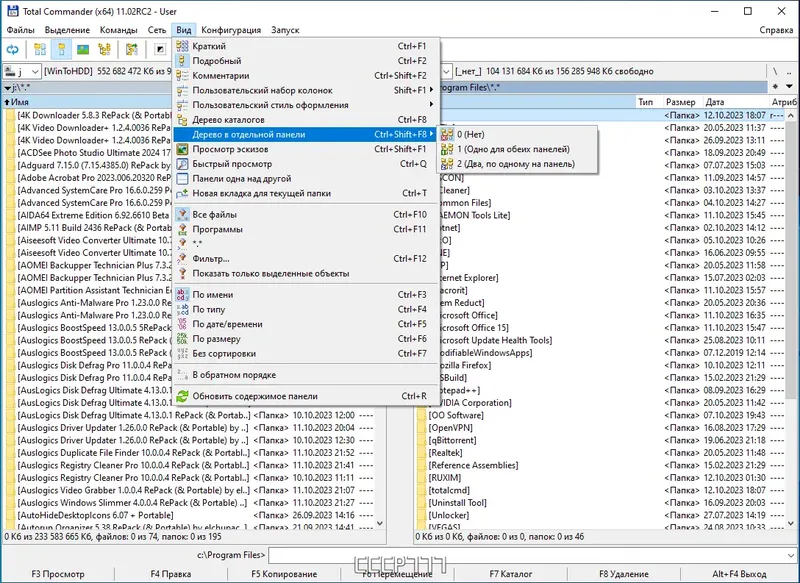Select Просмотр эскизов menu entry
The image size is (800, 583).
pos(306,149)
